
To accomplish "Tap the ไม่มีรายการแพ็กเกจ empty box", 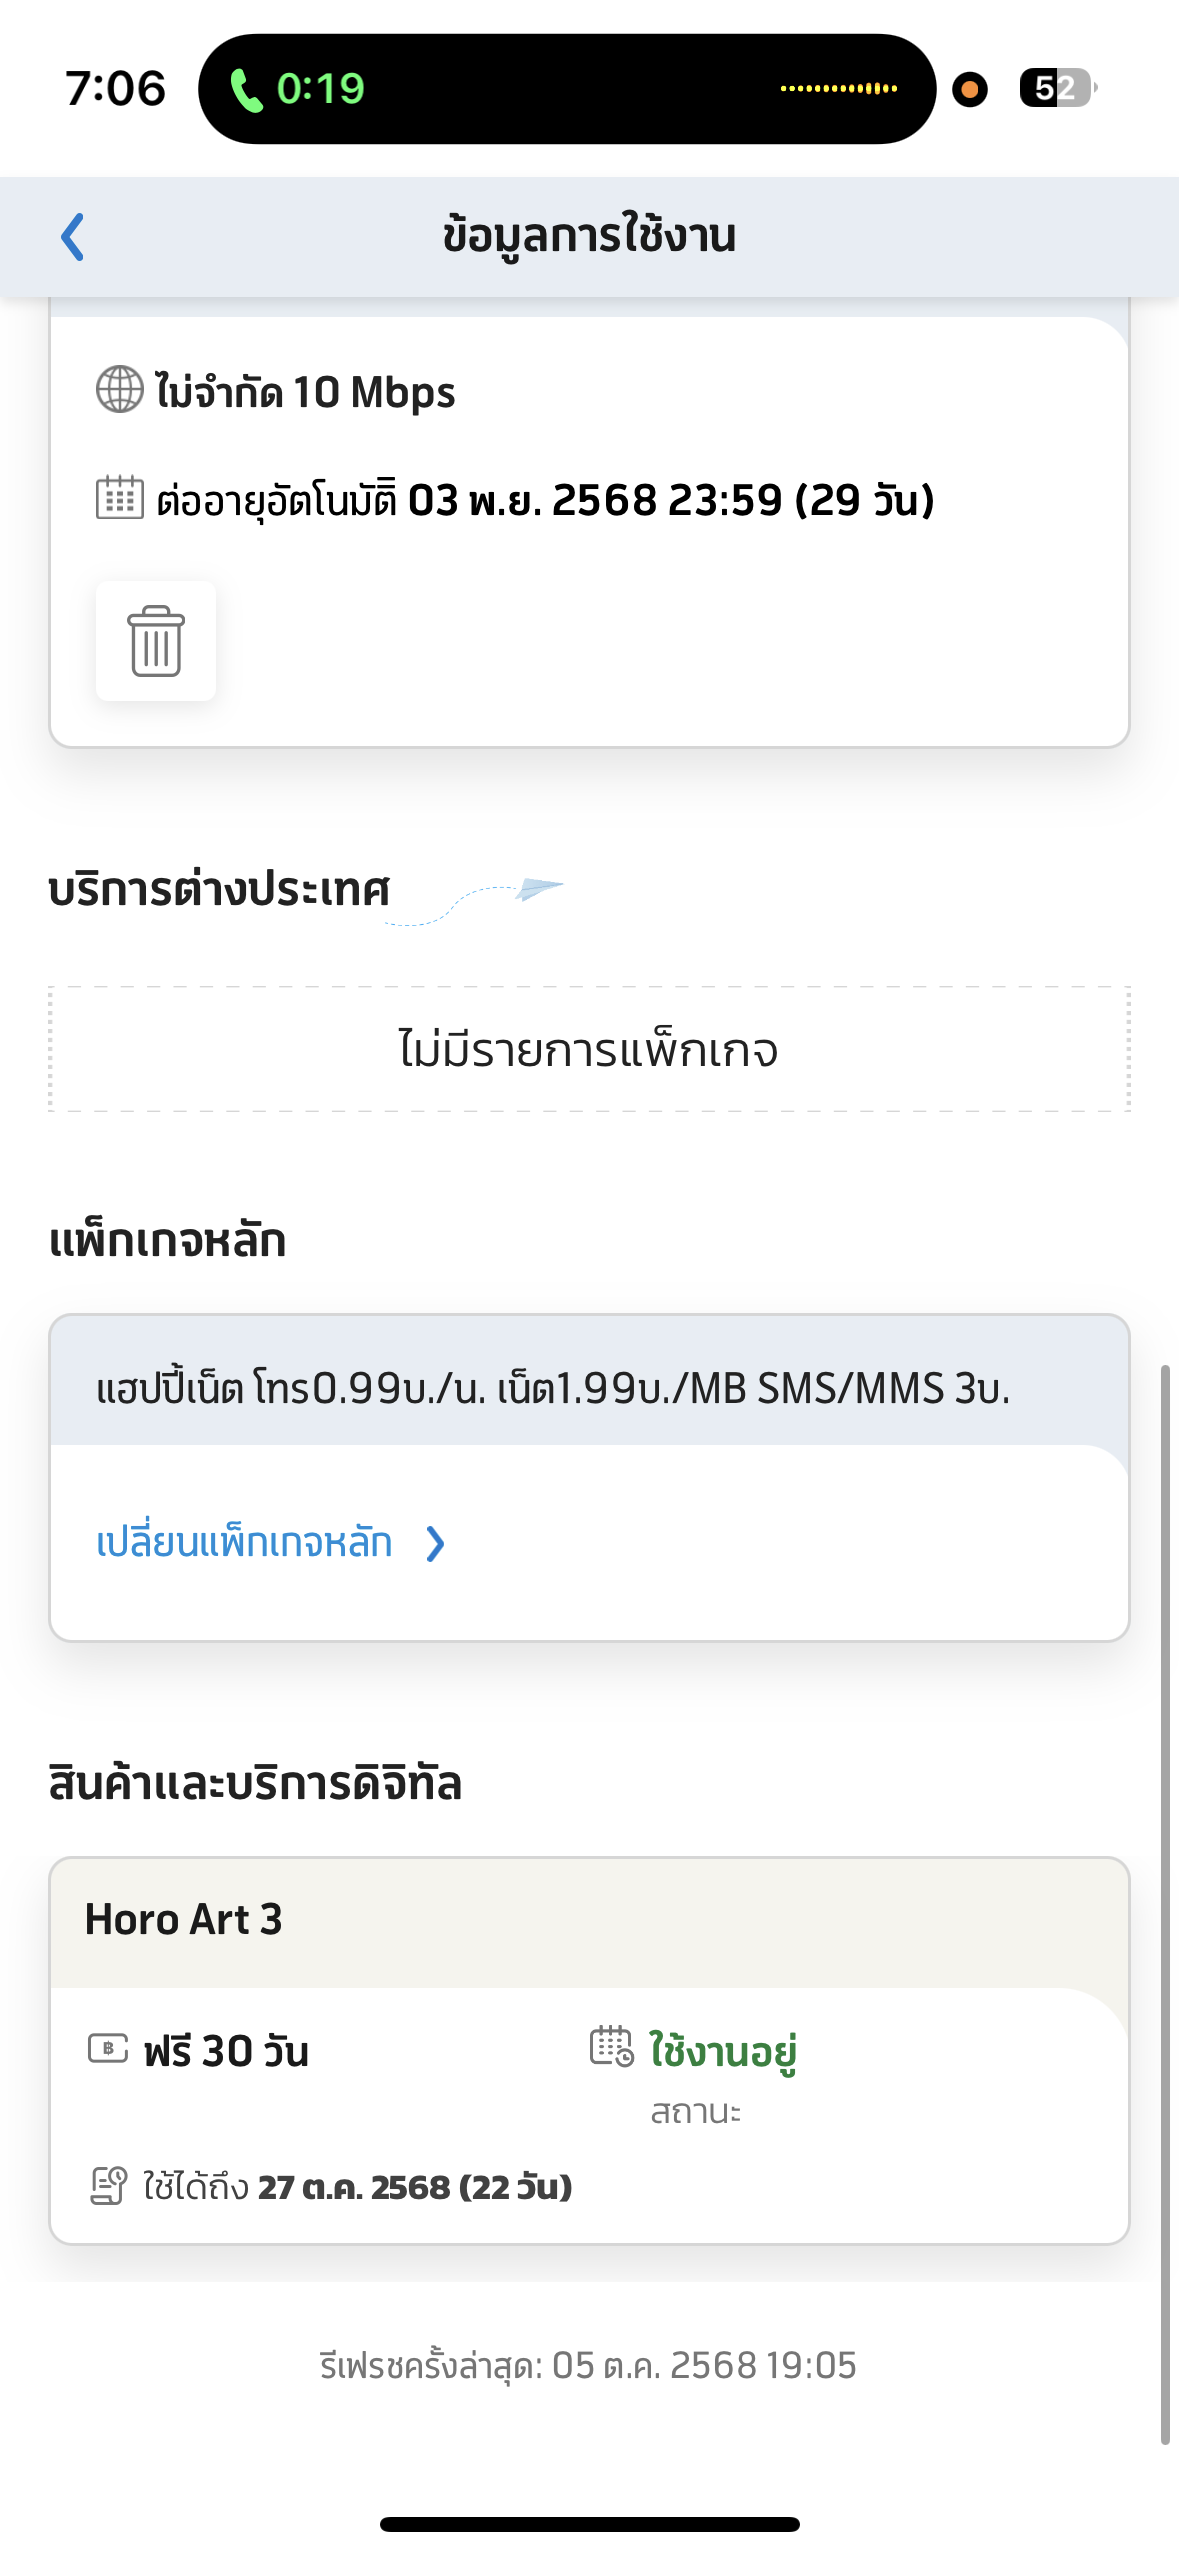I will pyautogui.click(x=589, y=1049).
